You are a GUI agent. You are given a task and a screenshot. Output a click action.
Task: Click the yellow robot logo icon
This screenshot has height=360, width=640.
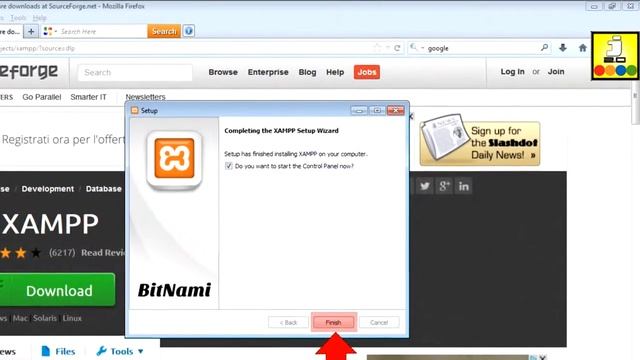[x=615, y=56]
